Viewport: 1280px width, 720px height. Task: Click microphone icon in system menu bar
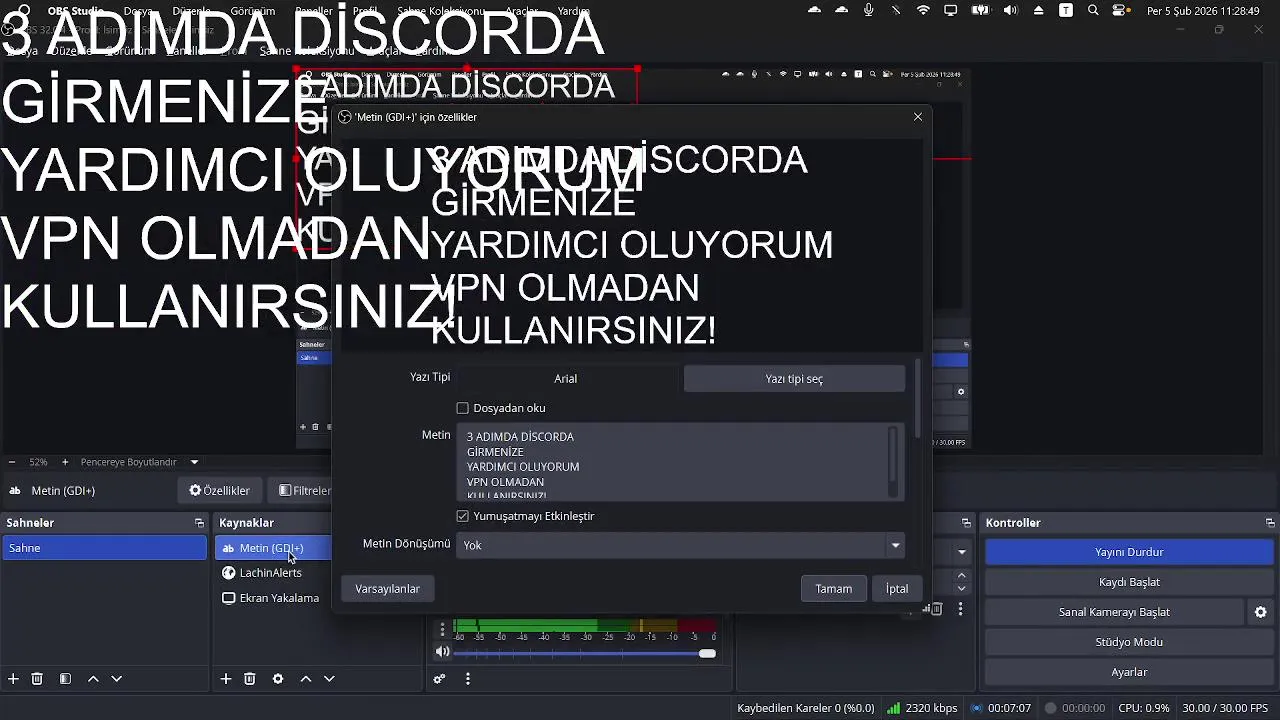coord(868,10)
